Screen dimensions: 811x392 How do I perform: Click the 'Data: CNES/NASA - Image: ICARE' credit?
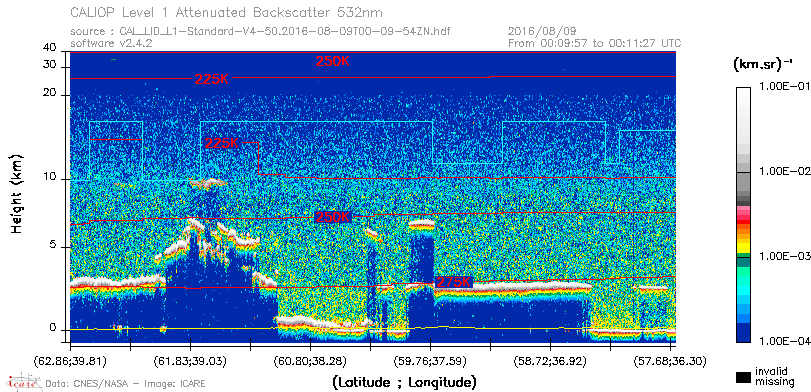pyautogui.click(x=126, y=384)
